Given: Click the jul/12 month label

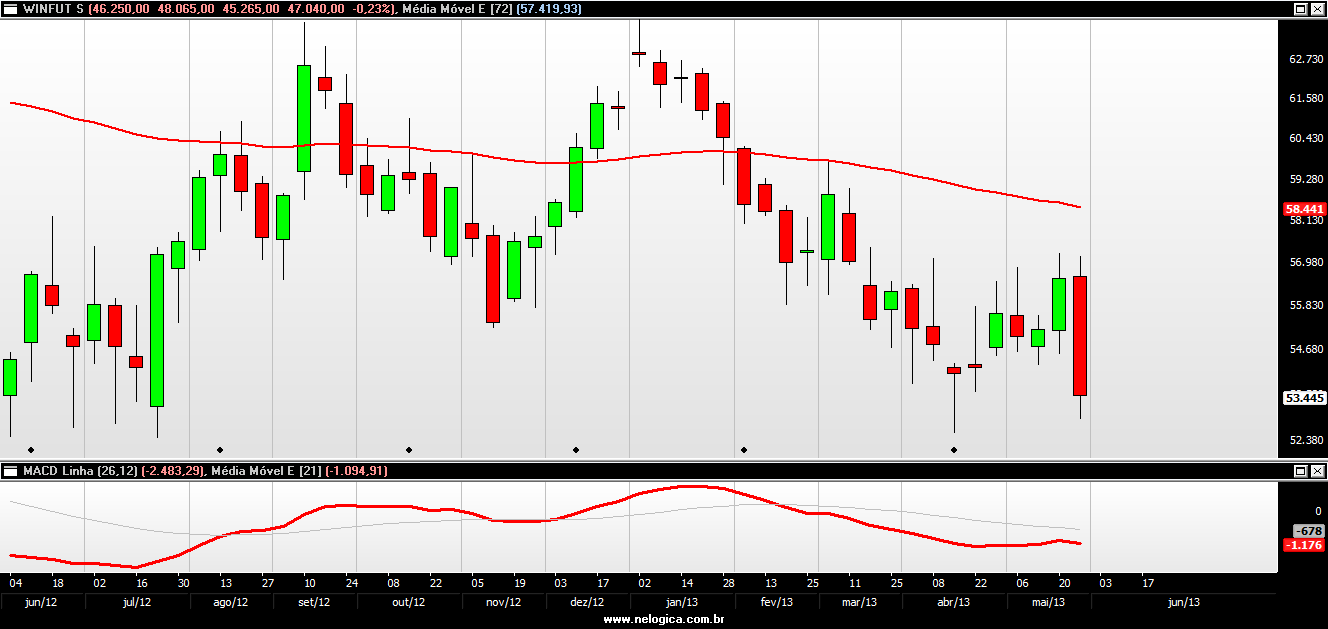Looking at the screenshot, I should [x=136, y=602].
